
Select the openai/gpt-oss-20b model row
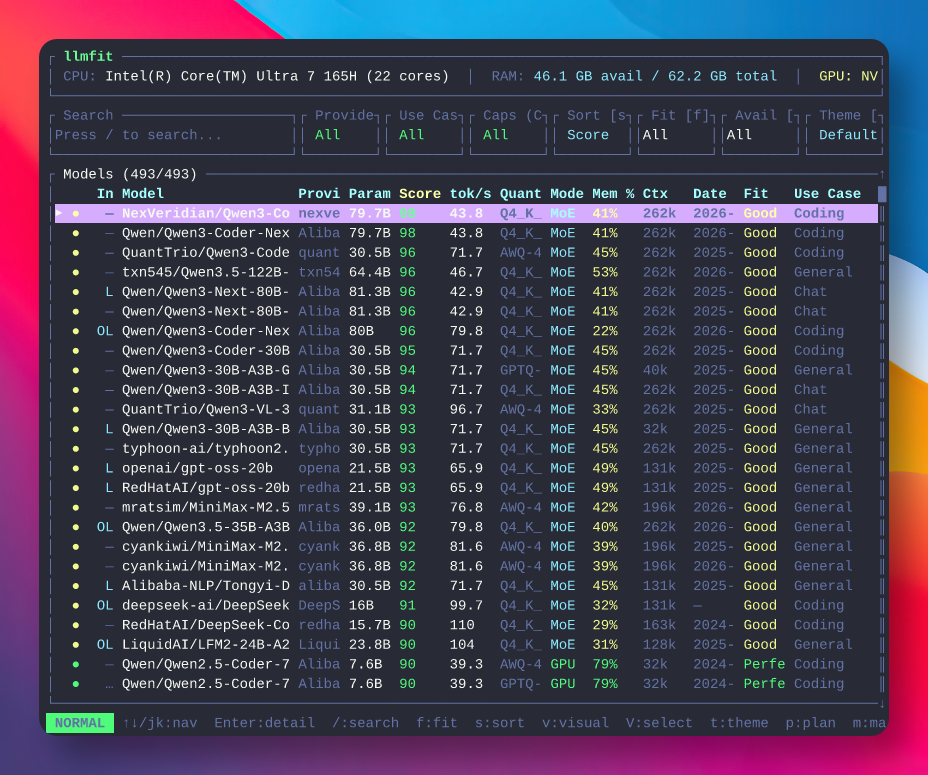pos(466,468)
